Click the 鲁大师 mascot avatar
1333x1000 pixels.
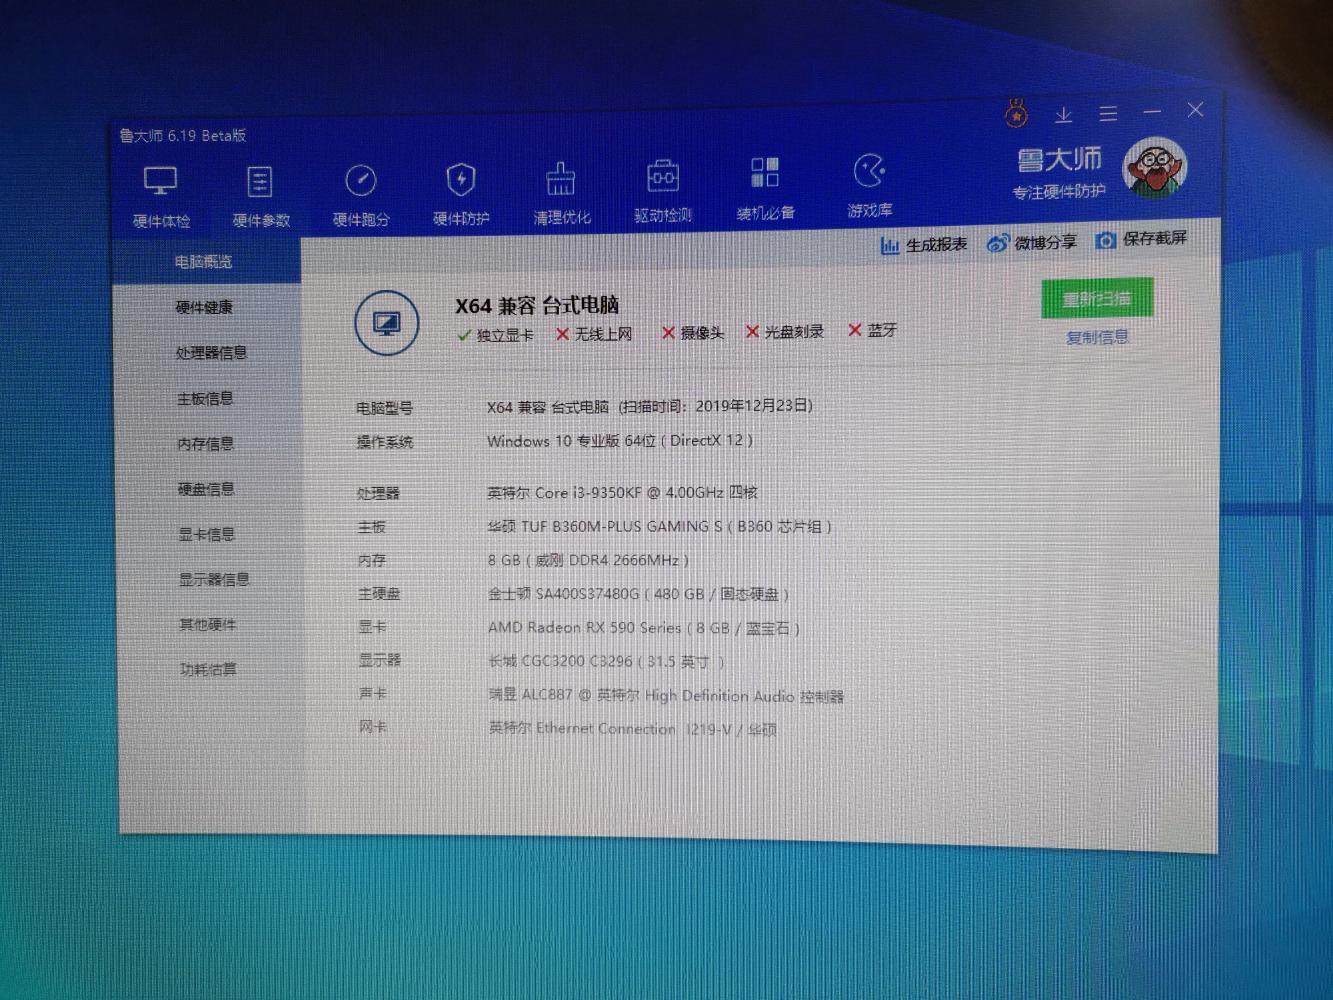[1154, 167]
